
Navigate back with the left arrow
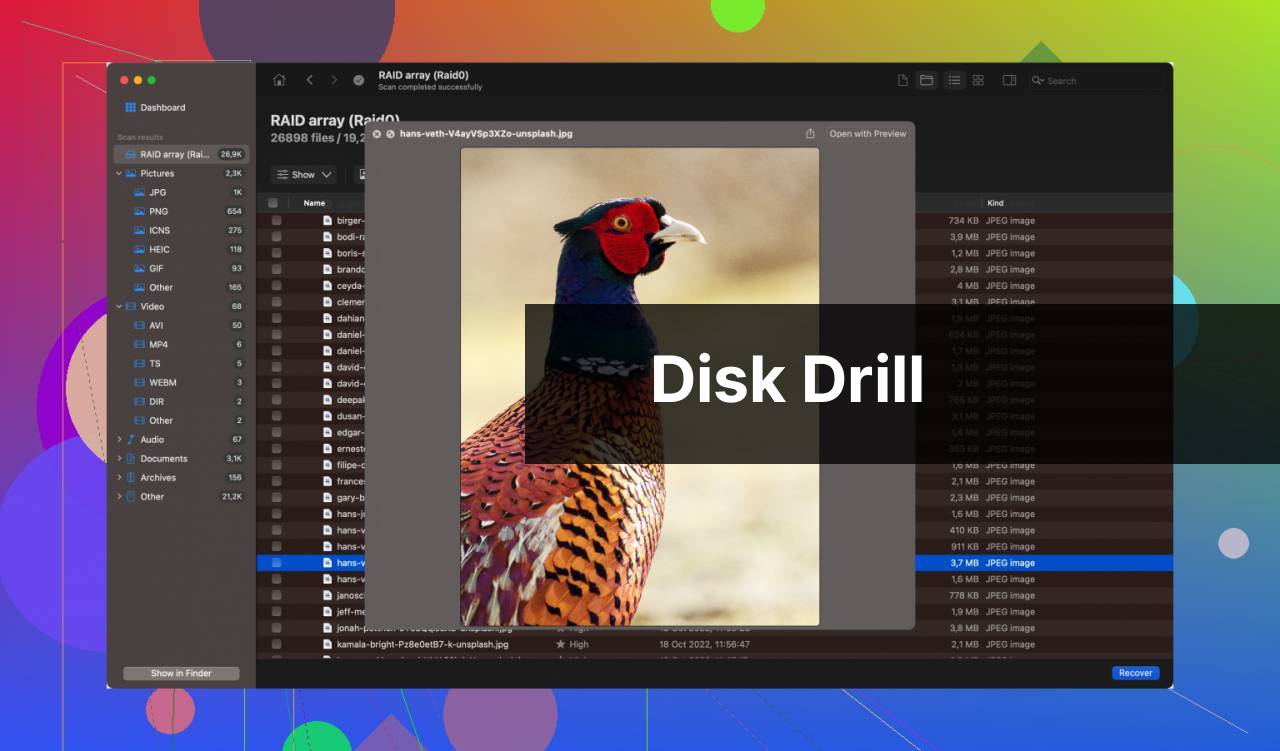[x=309, y=80]
